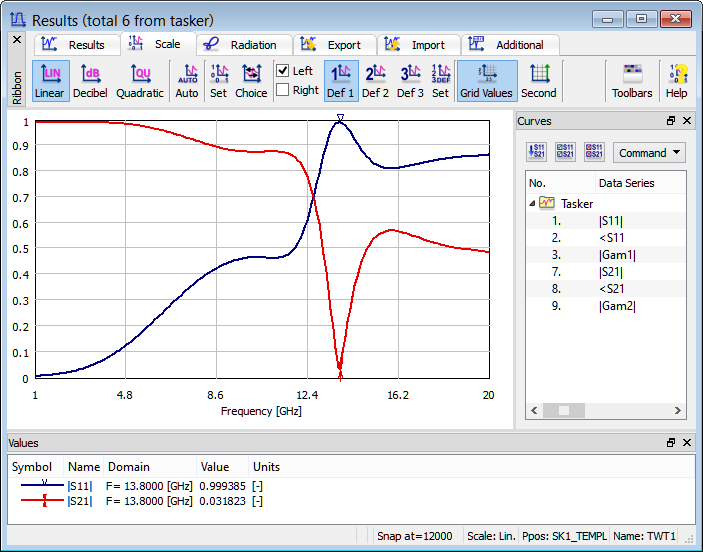Select the Linear scale icon
703x552 pixels.
pyautogui.click(x=49, y=73)
